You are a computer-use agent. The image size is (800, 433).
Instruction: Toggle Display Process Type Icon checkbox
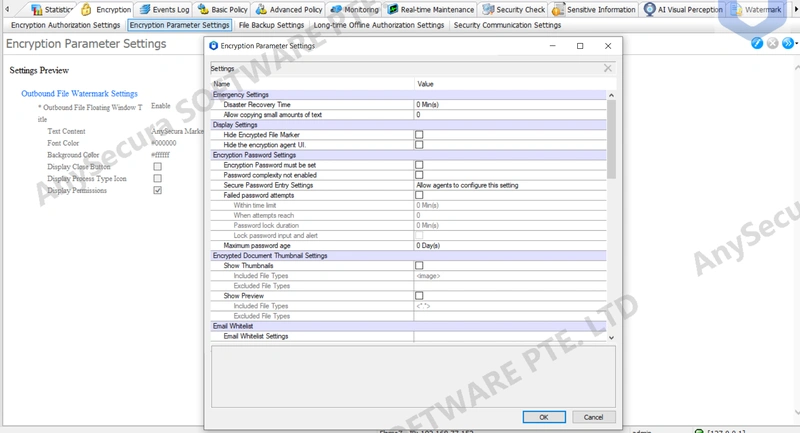(x=158, y=179)
